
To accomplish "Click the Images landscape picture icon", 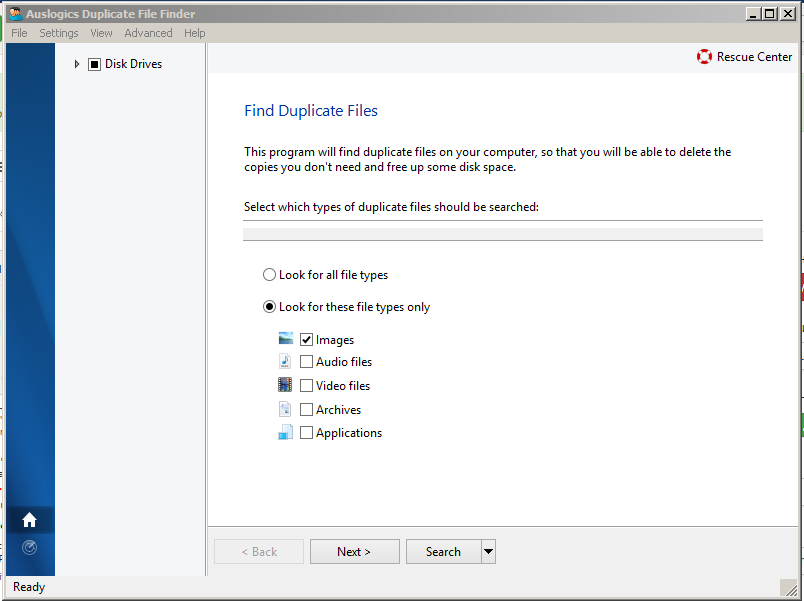I will (286, 338).
